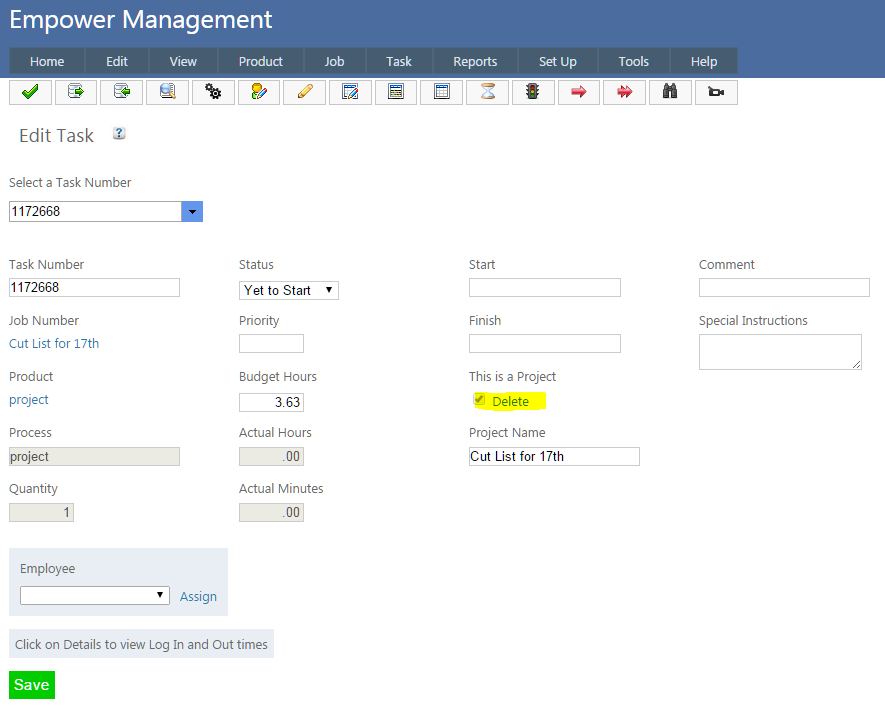
Task: Click the pencil edit toolbar icon
Action: point(304,92)
